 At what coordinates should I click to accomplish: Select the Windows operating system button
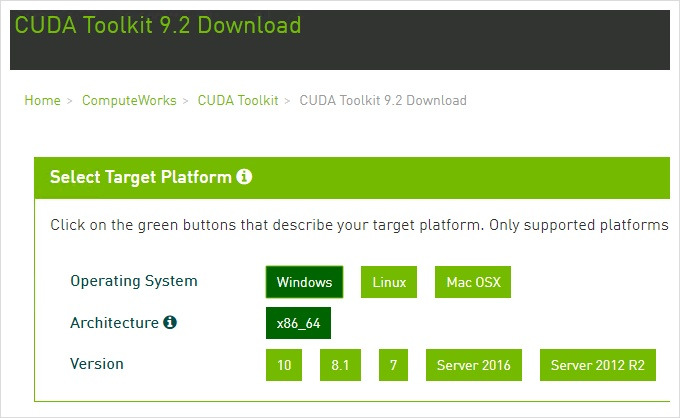click(304, 282)
